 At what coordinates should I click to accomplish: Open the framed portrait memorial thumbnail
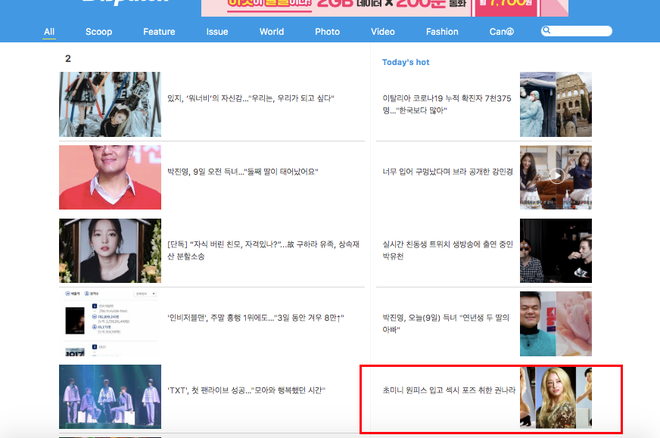(x=110, y=250)
